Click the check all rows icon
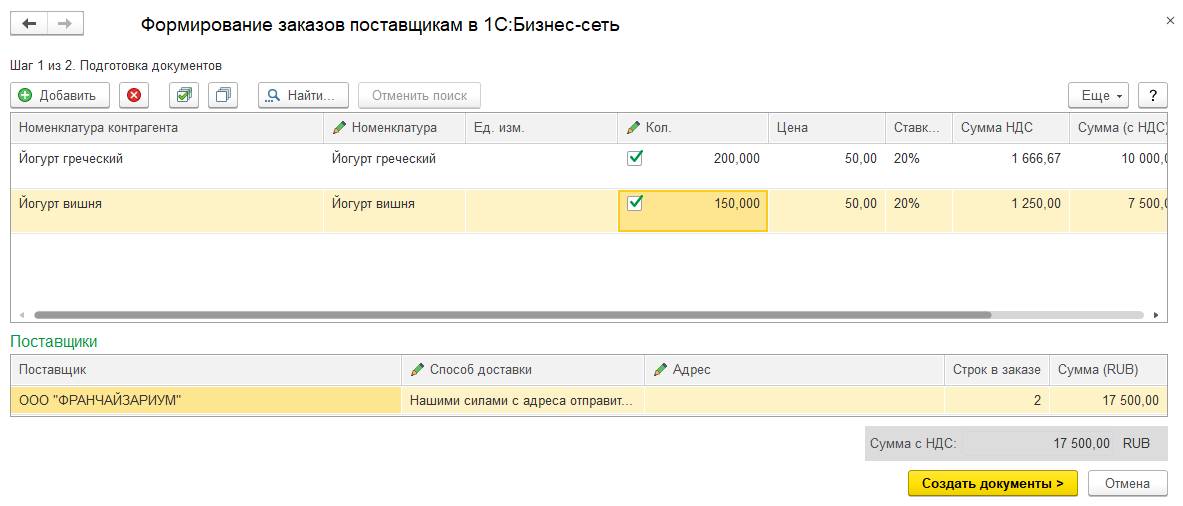 (x=183, y=95)
